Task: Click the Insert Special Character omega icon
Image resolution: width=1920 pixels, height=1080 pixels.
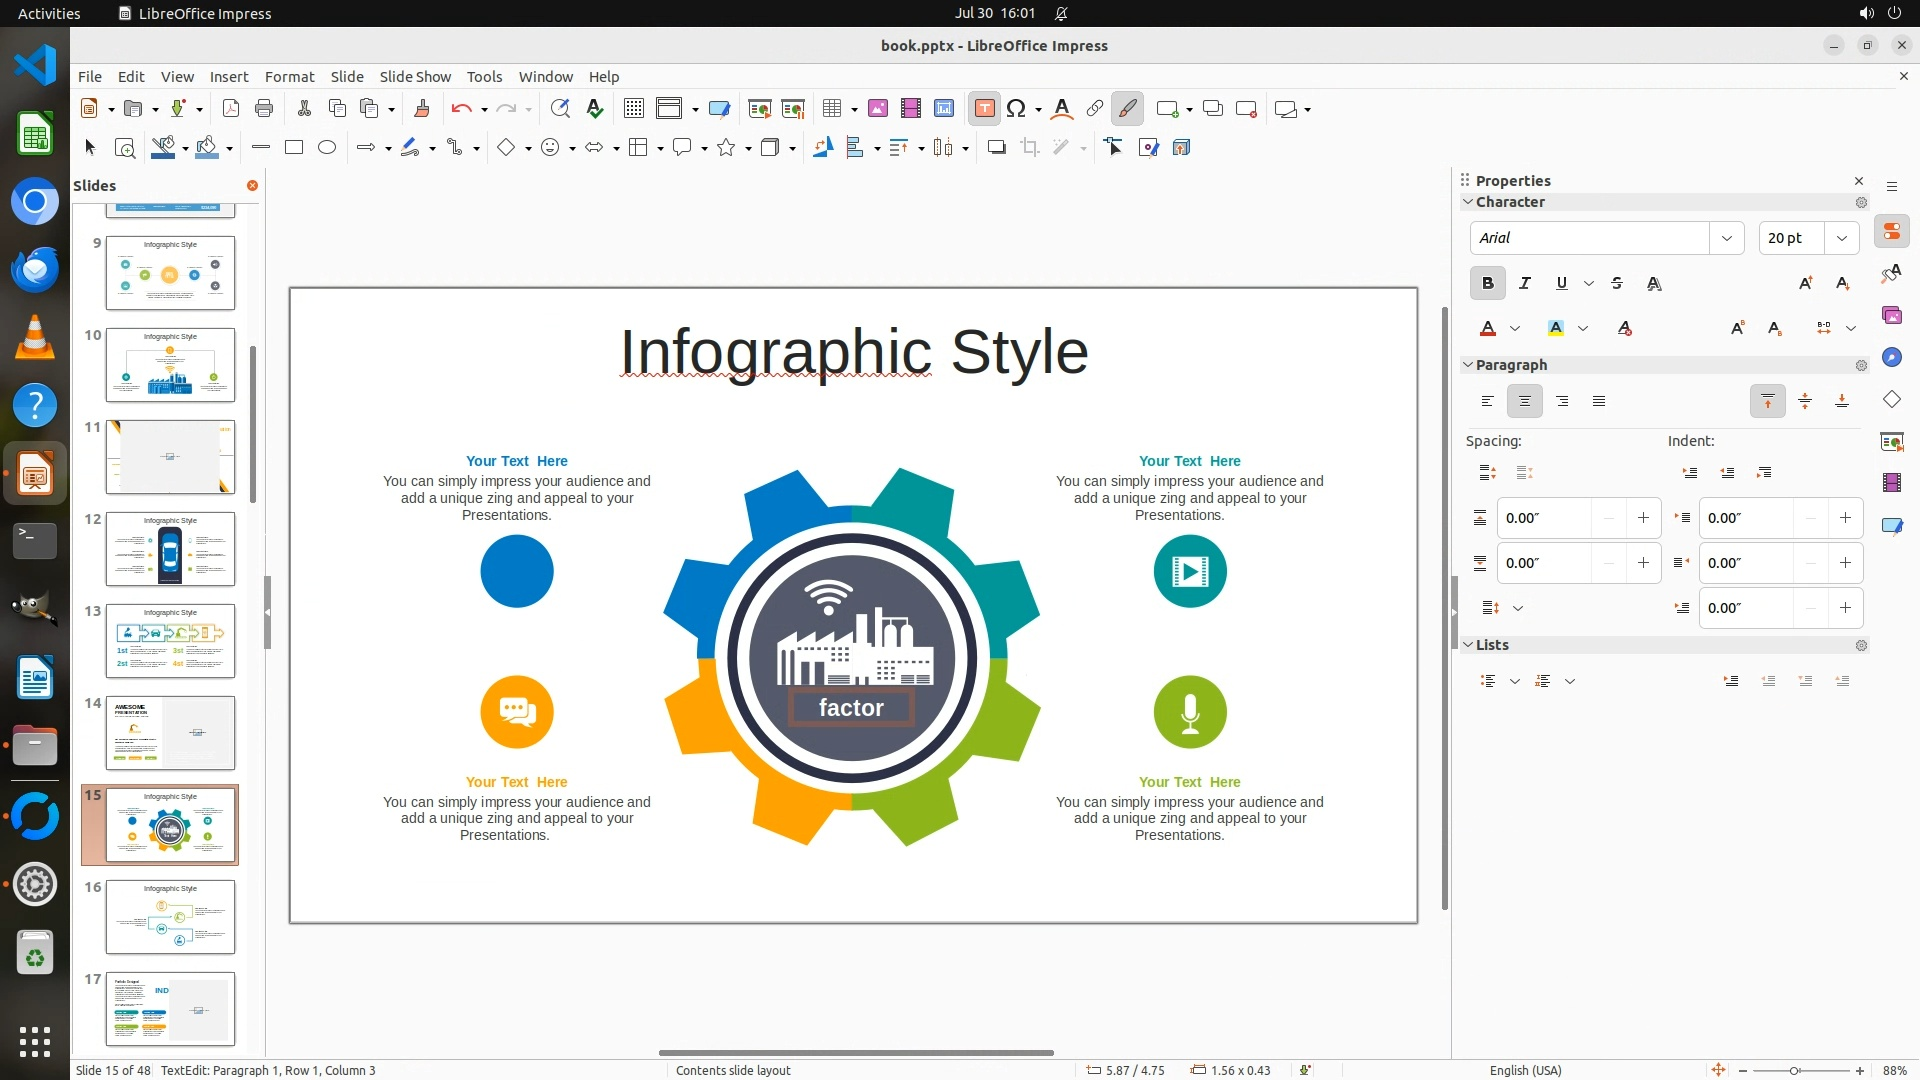Action: [1016, 109]
